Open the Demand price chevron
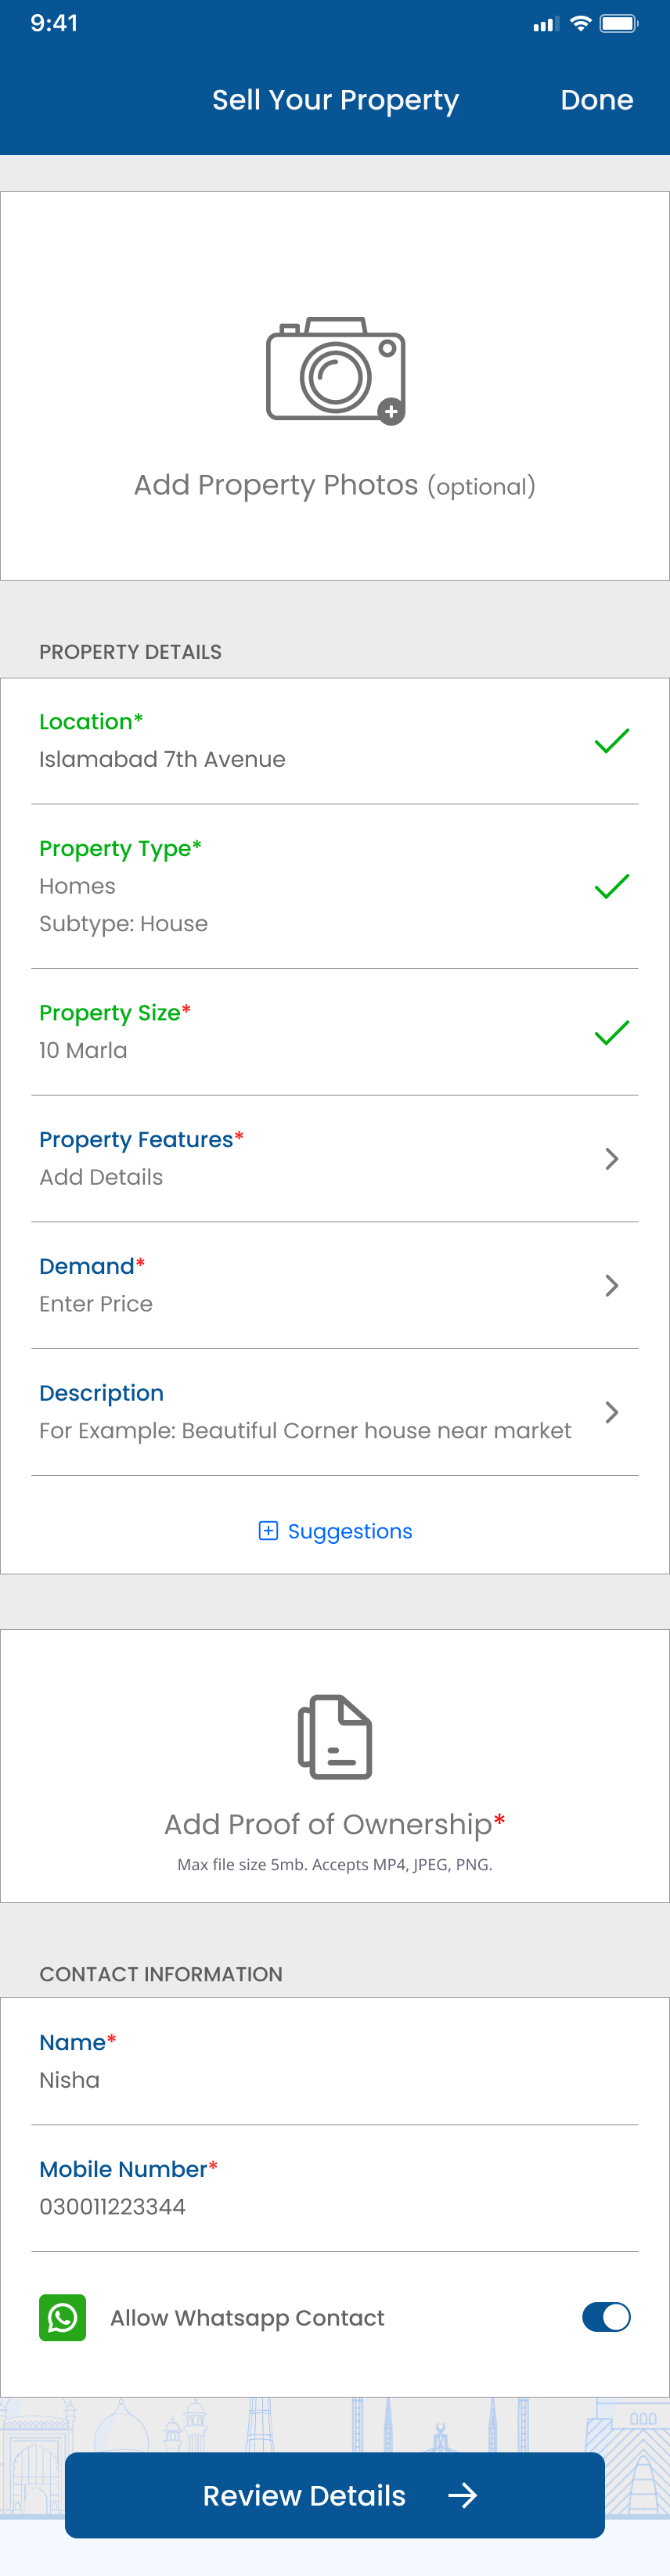670x2576 pixels. 612,1285
